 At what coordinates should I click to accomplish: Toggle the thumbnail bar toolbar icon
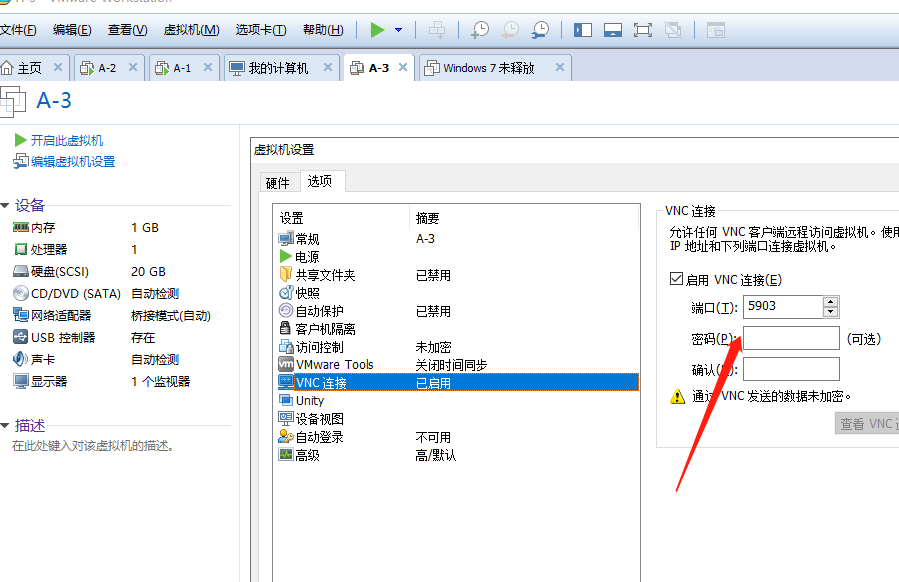tap(613, 30)
